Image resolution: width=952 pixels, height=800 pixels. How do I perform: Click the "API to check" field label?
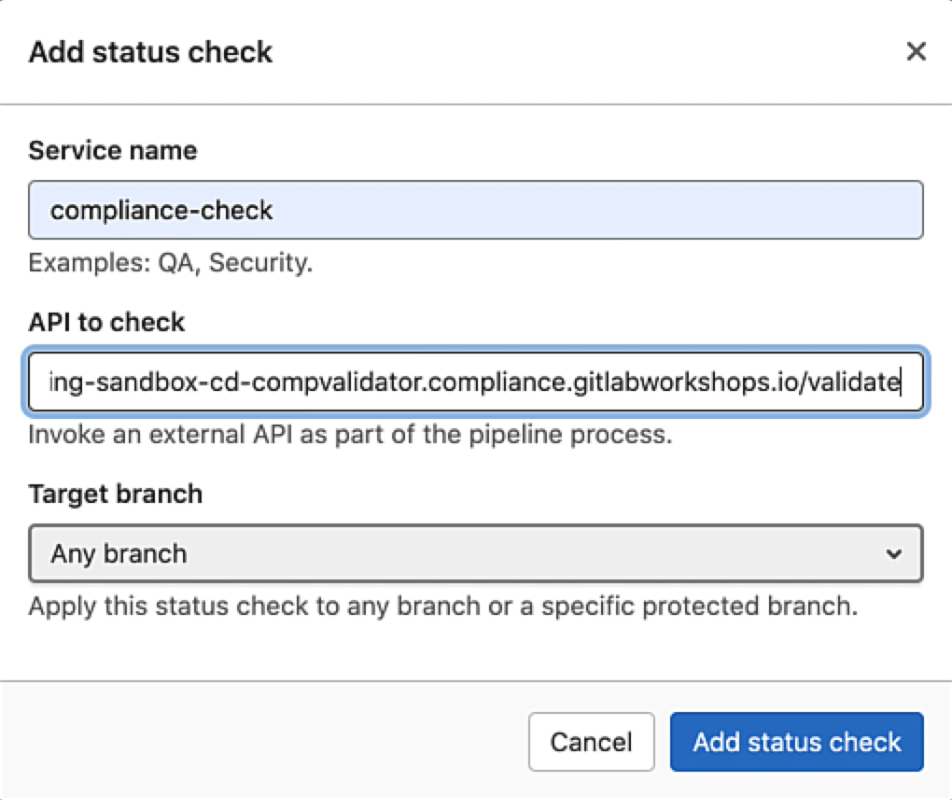click(x=106, y=323)
